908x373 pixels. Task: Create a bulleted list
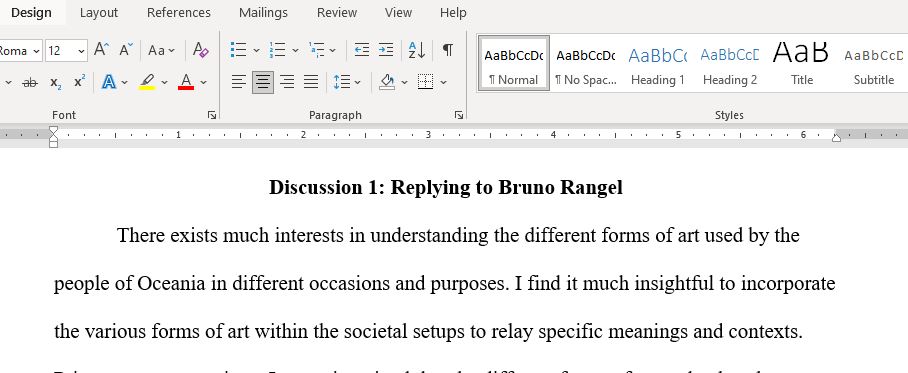[238, 50]
